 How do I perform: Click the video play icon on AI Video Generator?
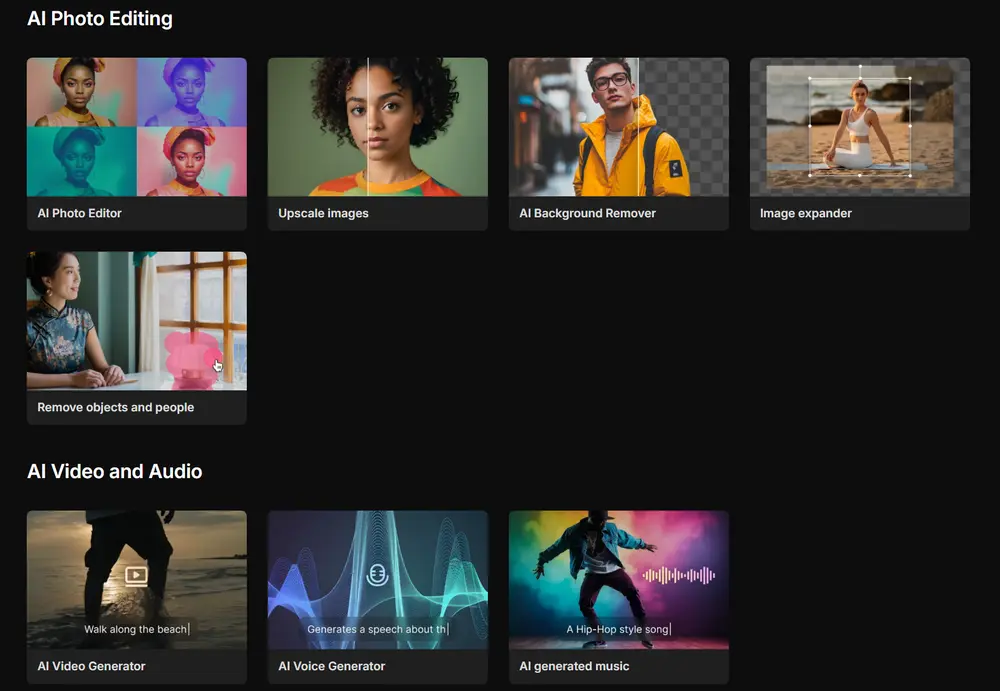[x=136, y=575]
